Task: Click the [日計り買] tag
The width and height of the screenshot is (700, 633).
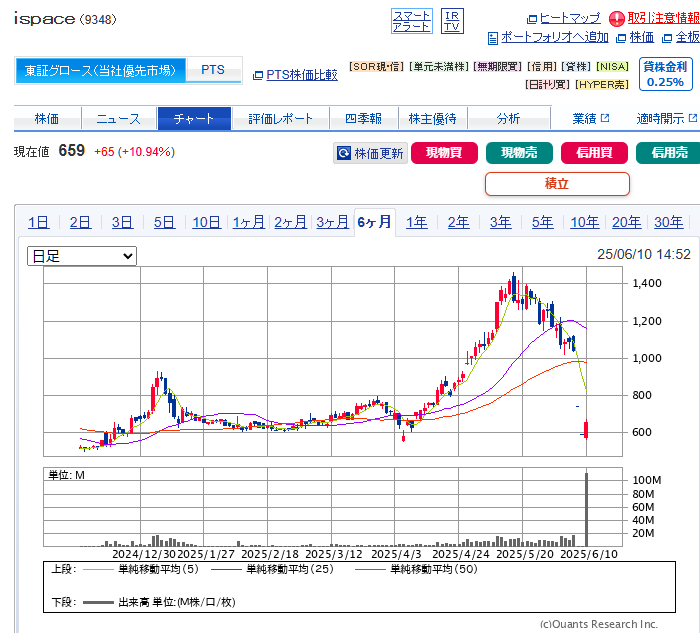Action: [548, 84]
